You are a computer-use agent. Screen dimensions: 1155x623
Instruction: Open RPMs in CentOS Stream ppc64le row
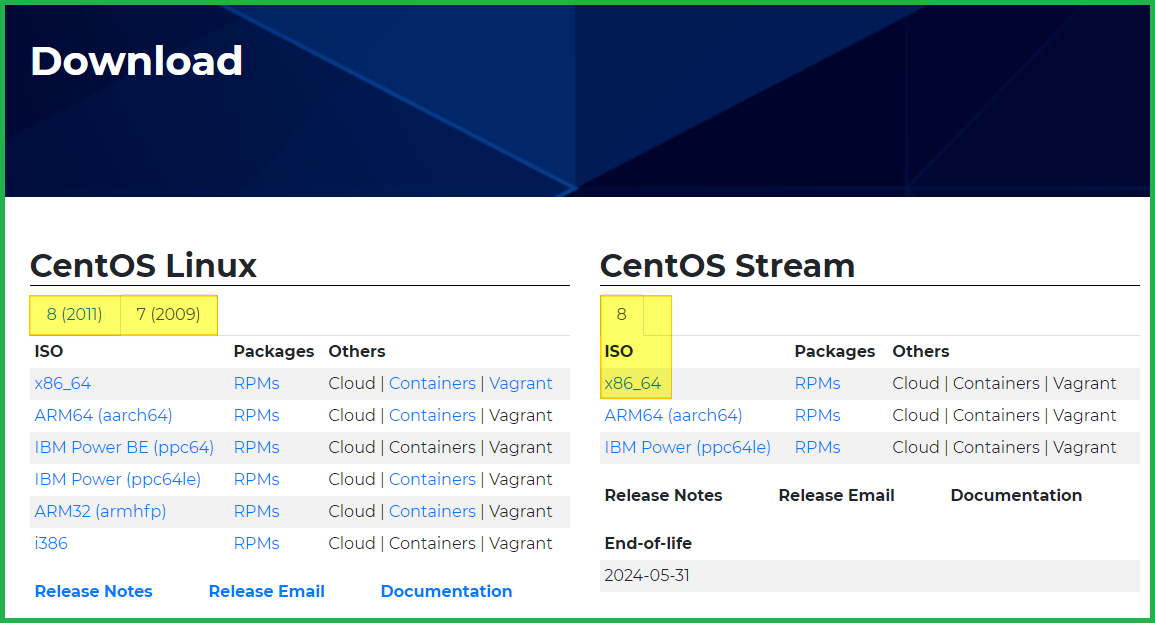[818, 447]
